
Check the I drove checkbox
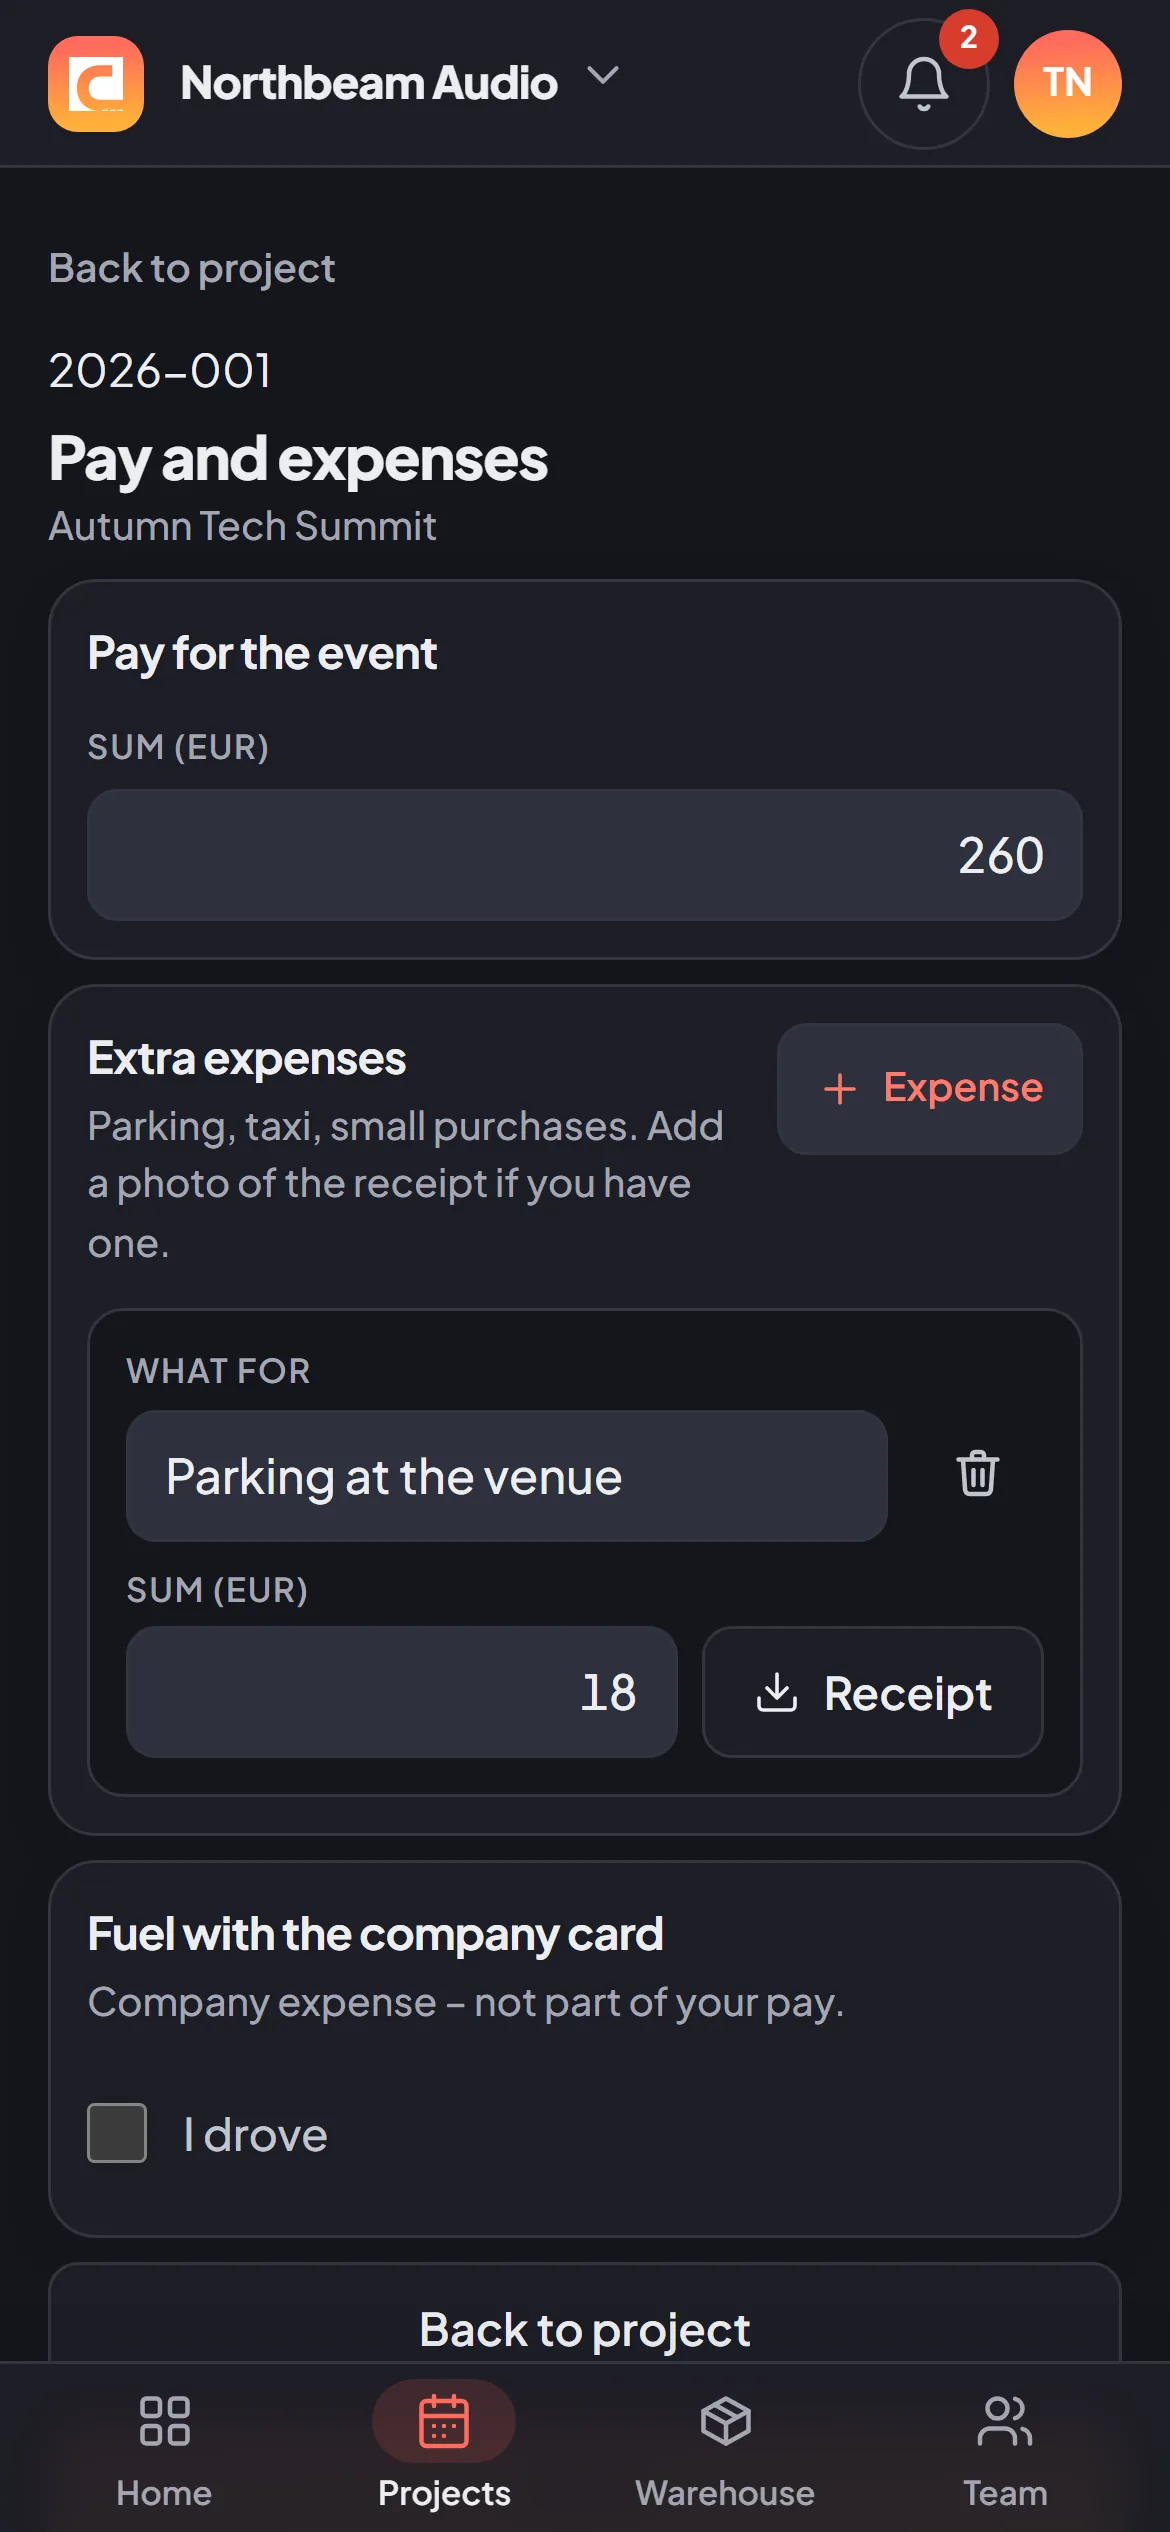(117, 2133)
